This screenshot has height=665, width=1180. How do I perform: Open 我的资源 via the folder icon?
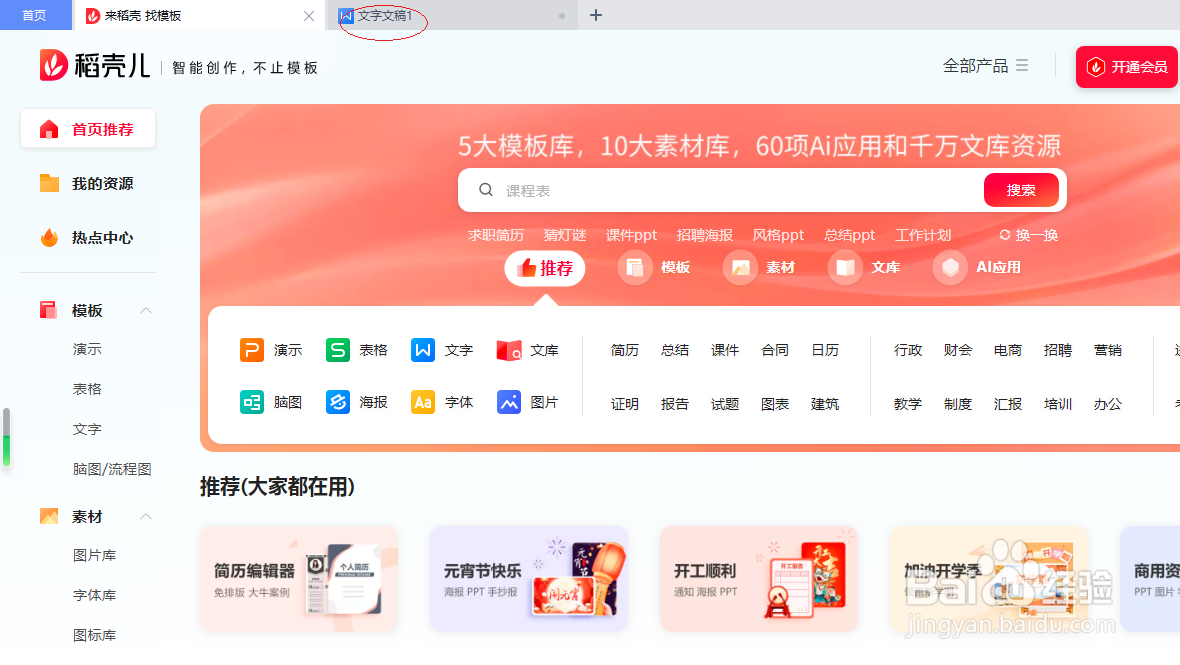(49, 183)
